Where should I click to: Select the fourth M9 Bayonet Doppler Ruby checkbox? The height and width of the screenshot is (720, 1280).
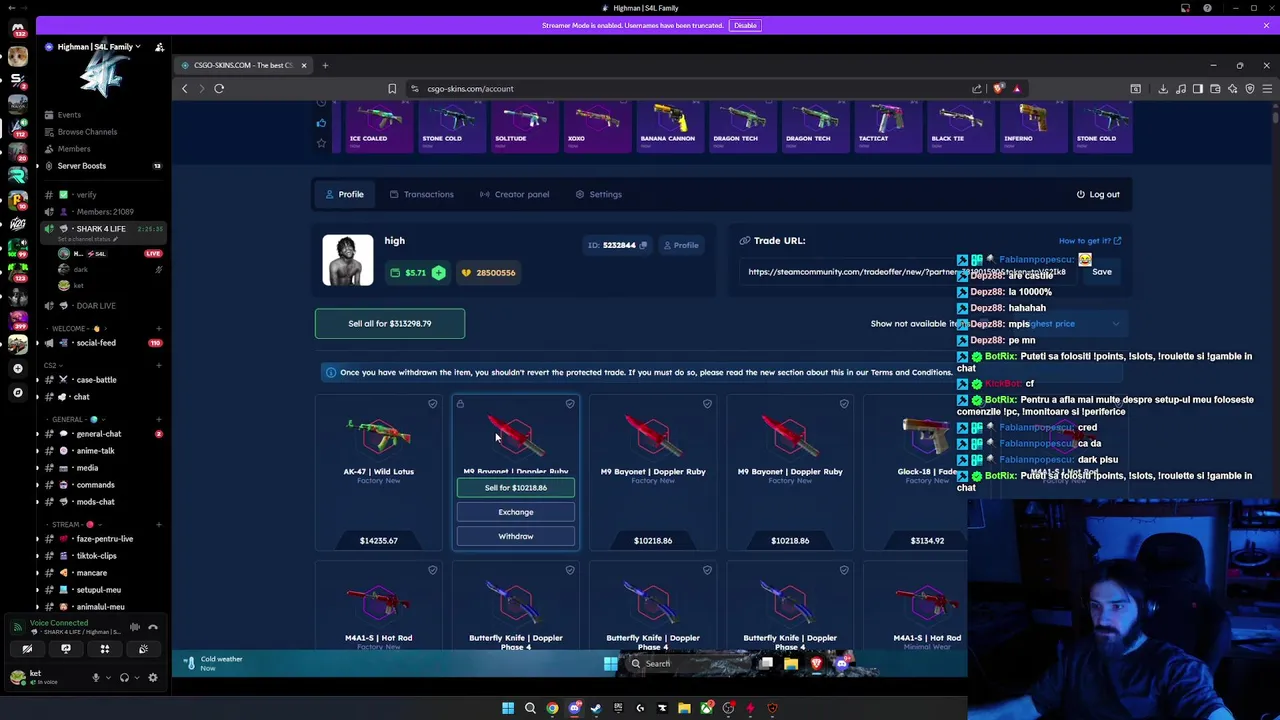click(x=844, y=404)
